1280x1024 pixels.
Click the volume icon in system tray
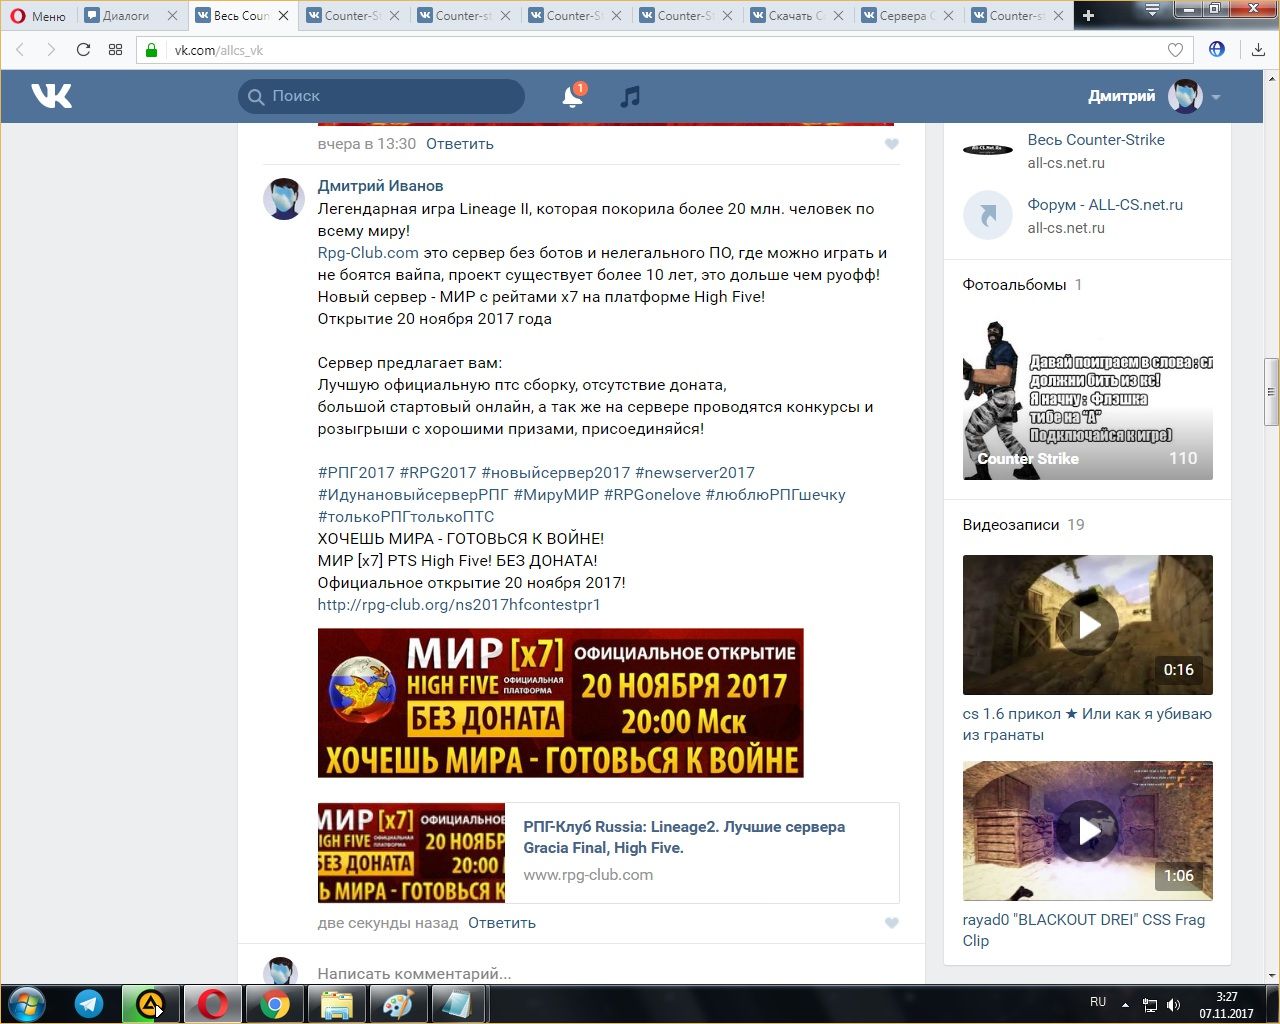pos(1173,1005)
